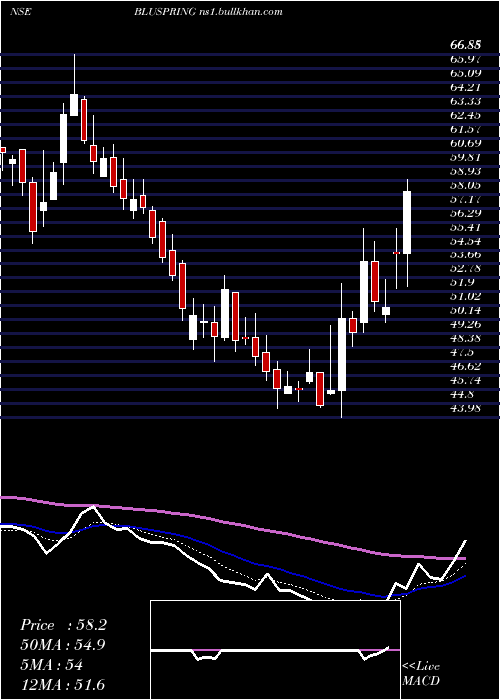Click the 58.05 price axis label

[x=466, y=185]
